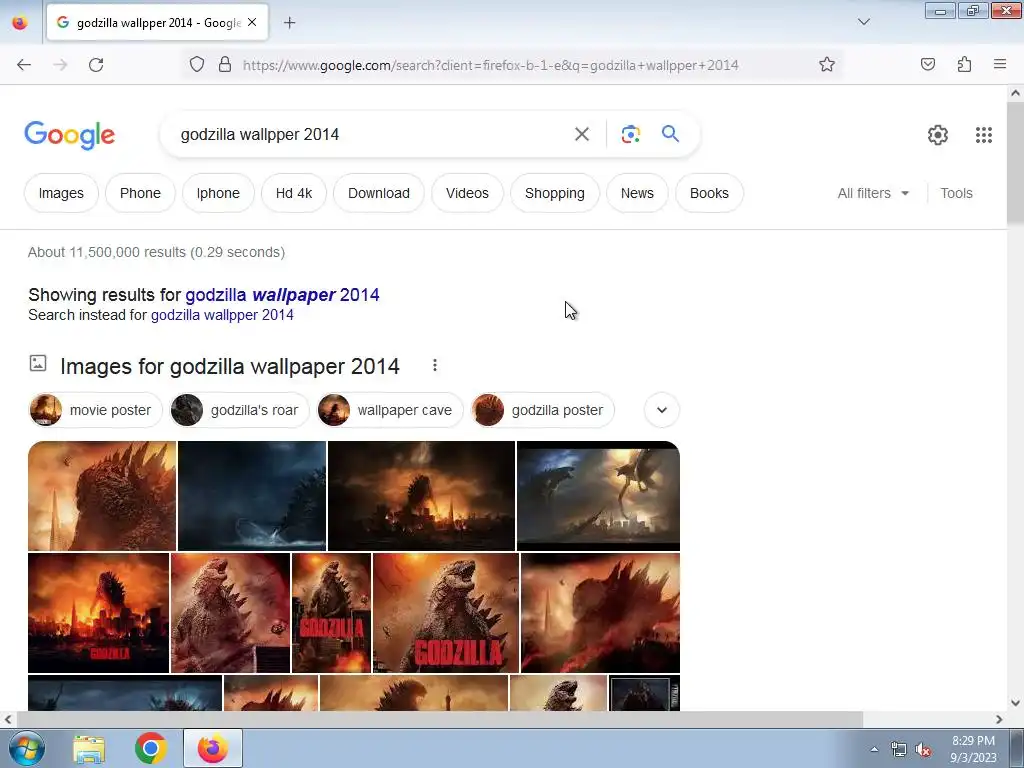Screen dimensions: 1024x768
Task: Open the Extensions puzzle icon
Action: coord(964,64)
